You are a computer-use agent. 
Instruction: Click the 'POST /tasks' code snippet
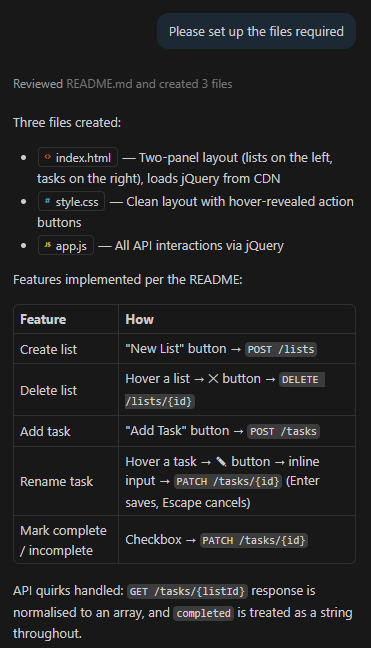point(283,431)
